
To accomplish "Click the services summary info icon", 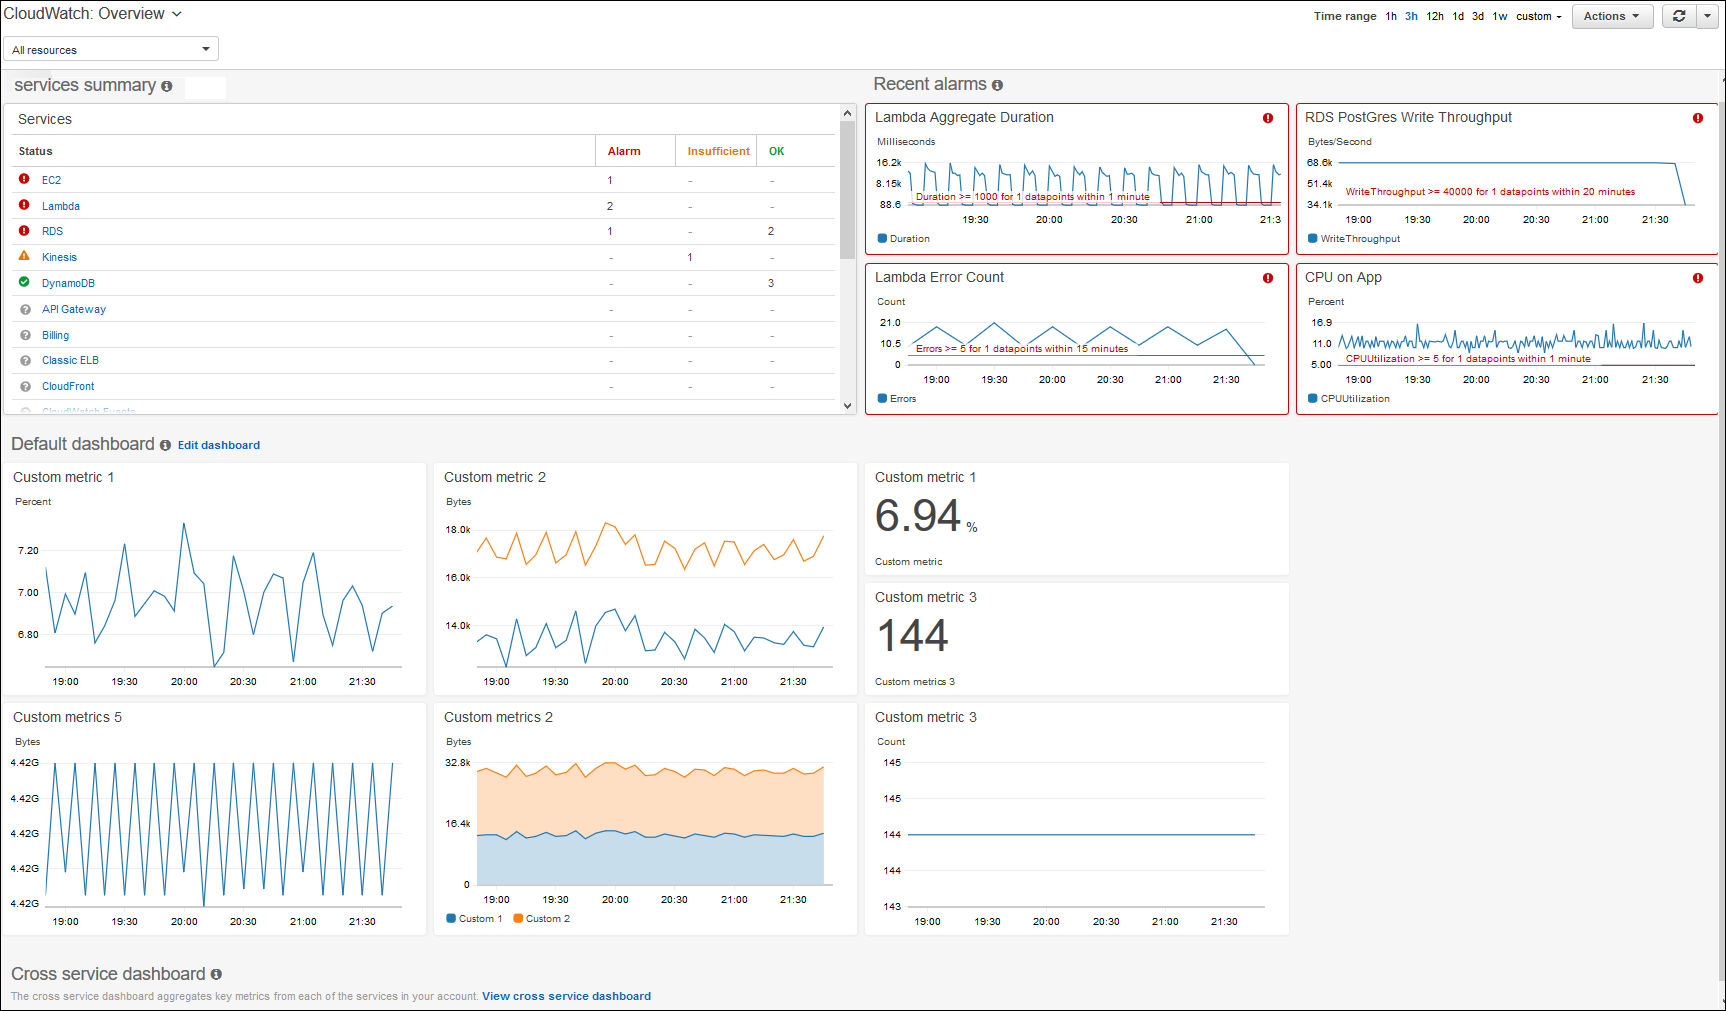I will (166, 86).
